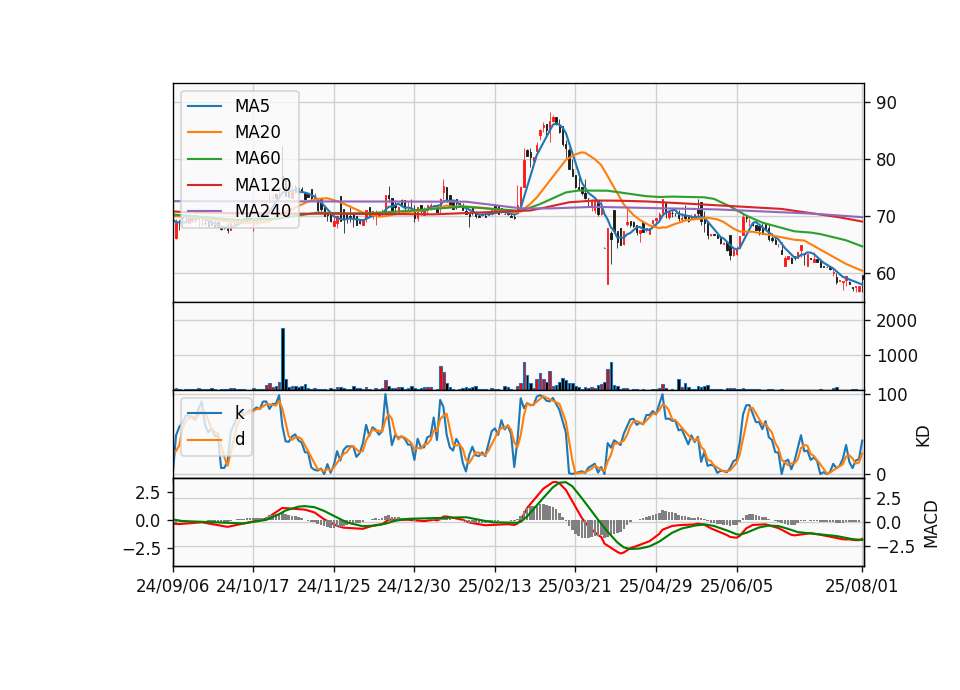Click the date label 25/04/29
This screenshot has height=690, width=960.
(656, 586)
